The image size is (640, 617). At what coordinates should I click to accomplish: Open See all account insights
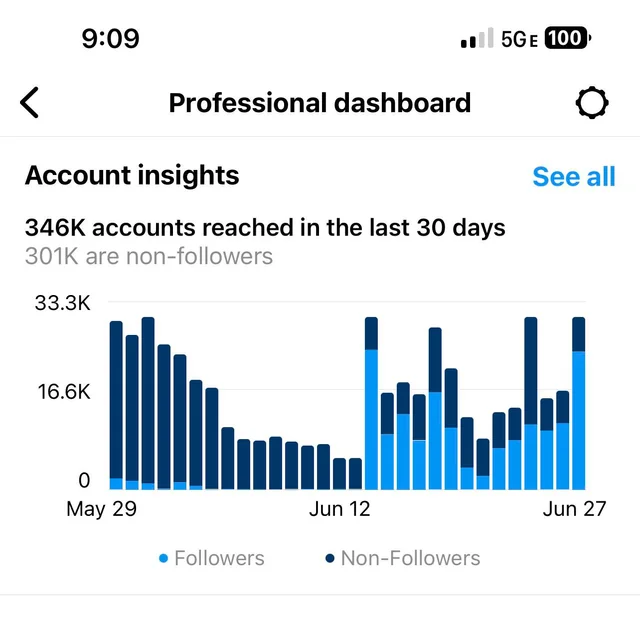pyautogui.click(x=573, y=177)
